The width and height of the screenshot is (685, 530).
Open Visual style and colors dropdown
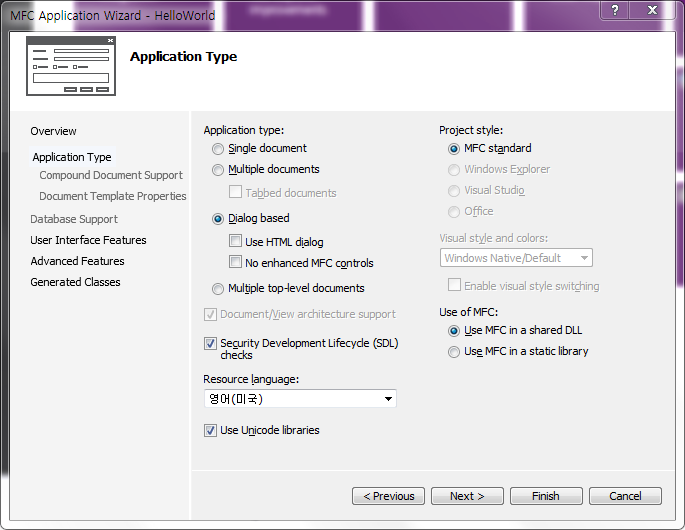pyautogui.click(x=516, y=258)
